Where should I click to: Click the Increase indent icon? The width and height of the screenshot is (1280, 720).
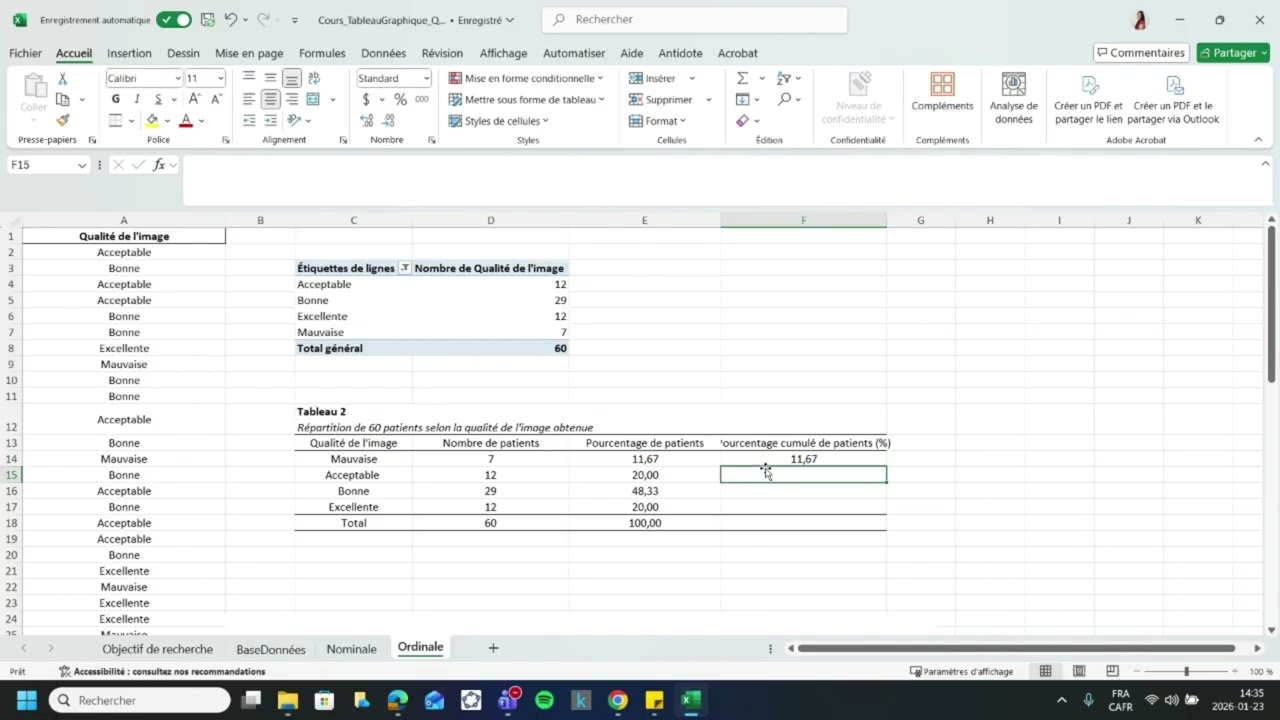pos(270,120)
